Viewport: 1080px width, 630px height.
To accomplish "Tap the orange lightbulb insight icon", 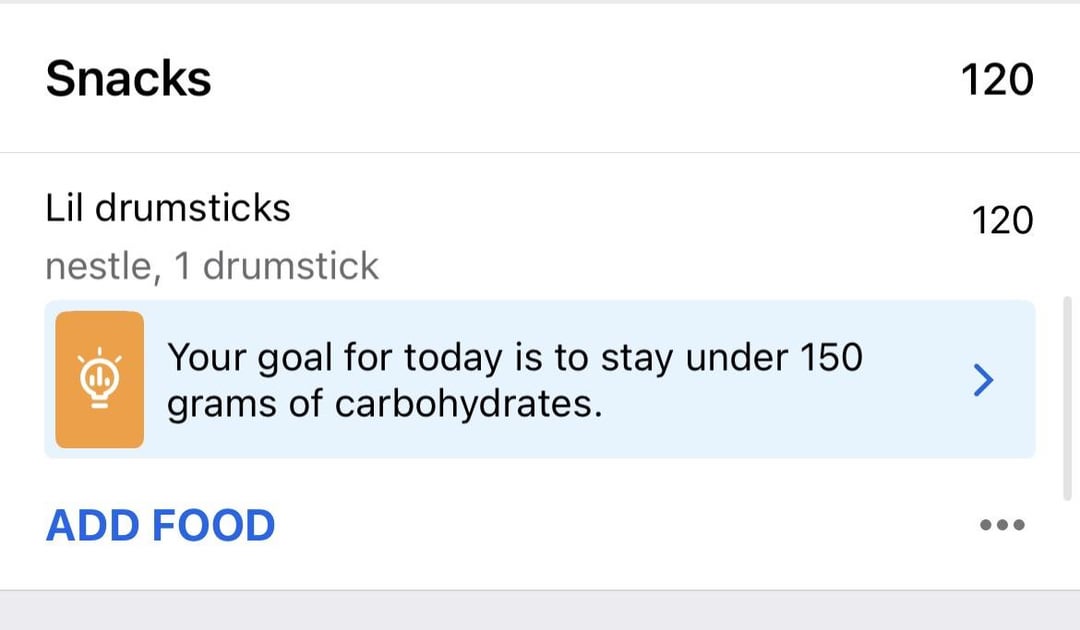I will pyautogui.click(x=99, y=379).
